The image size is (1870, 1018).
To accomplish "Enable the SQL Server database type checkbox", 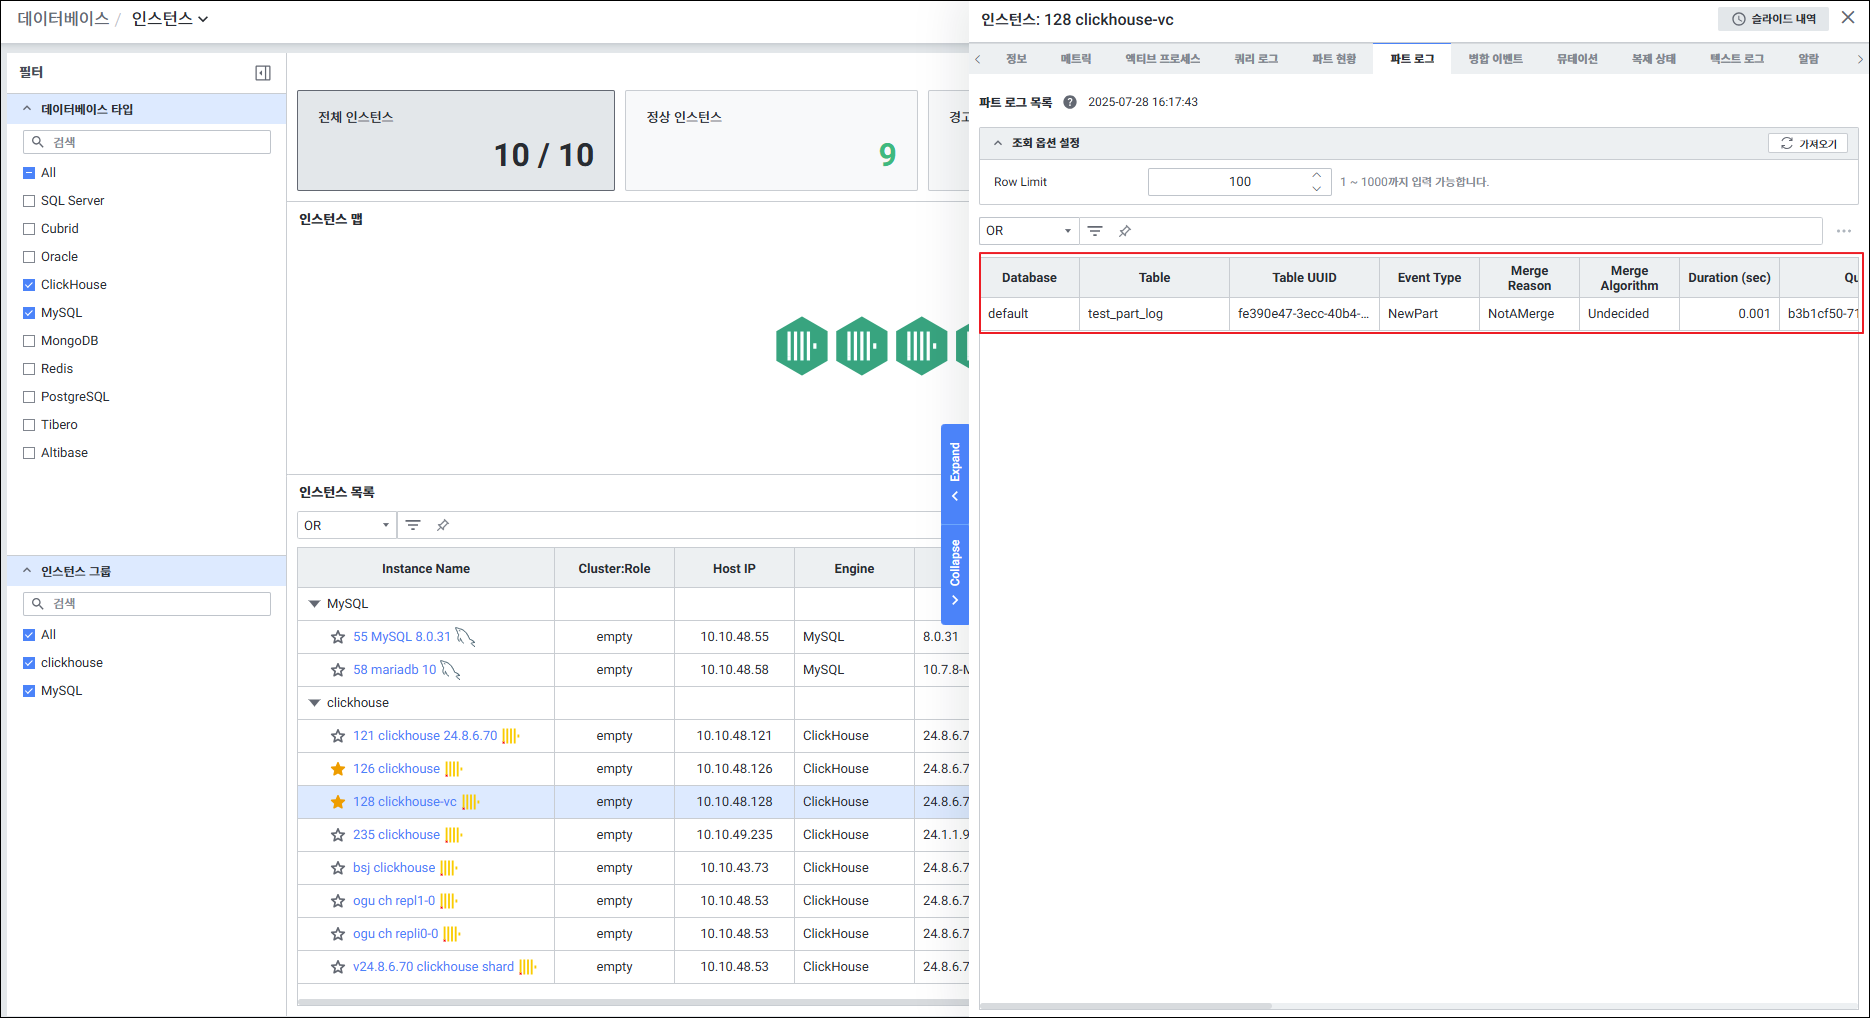I will (x=29, y=201).
